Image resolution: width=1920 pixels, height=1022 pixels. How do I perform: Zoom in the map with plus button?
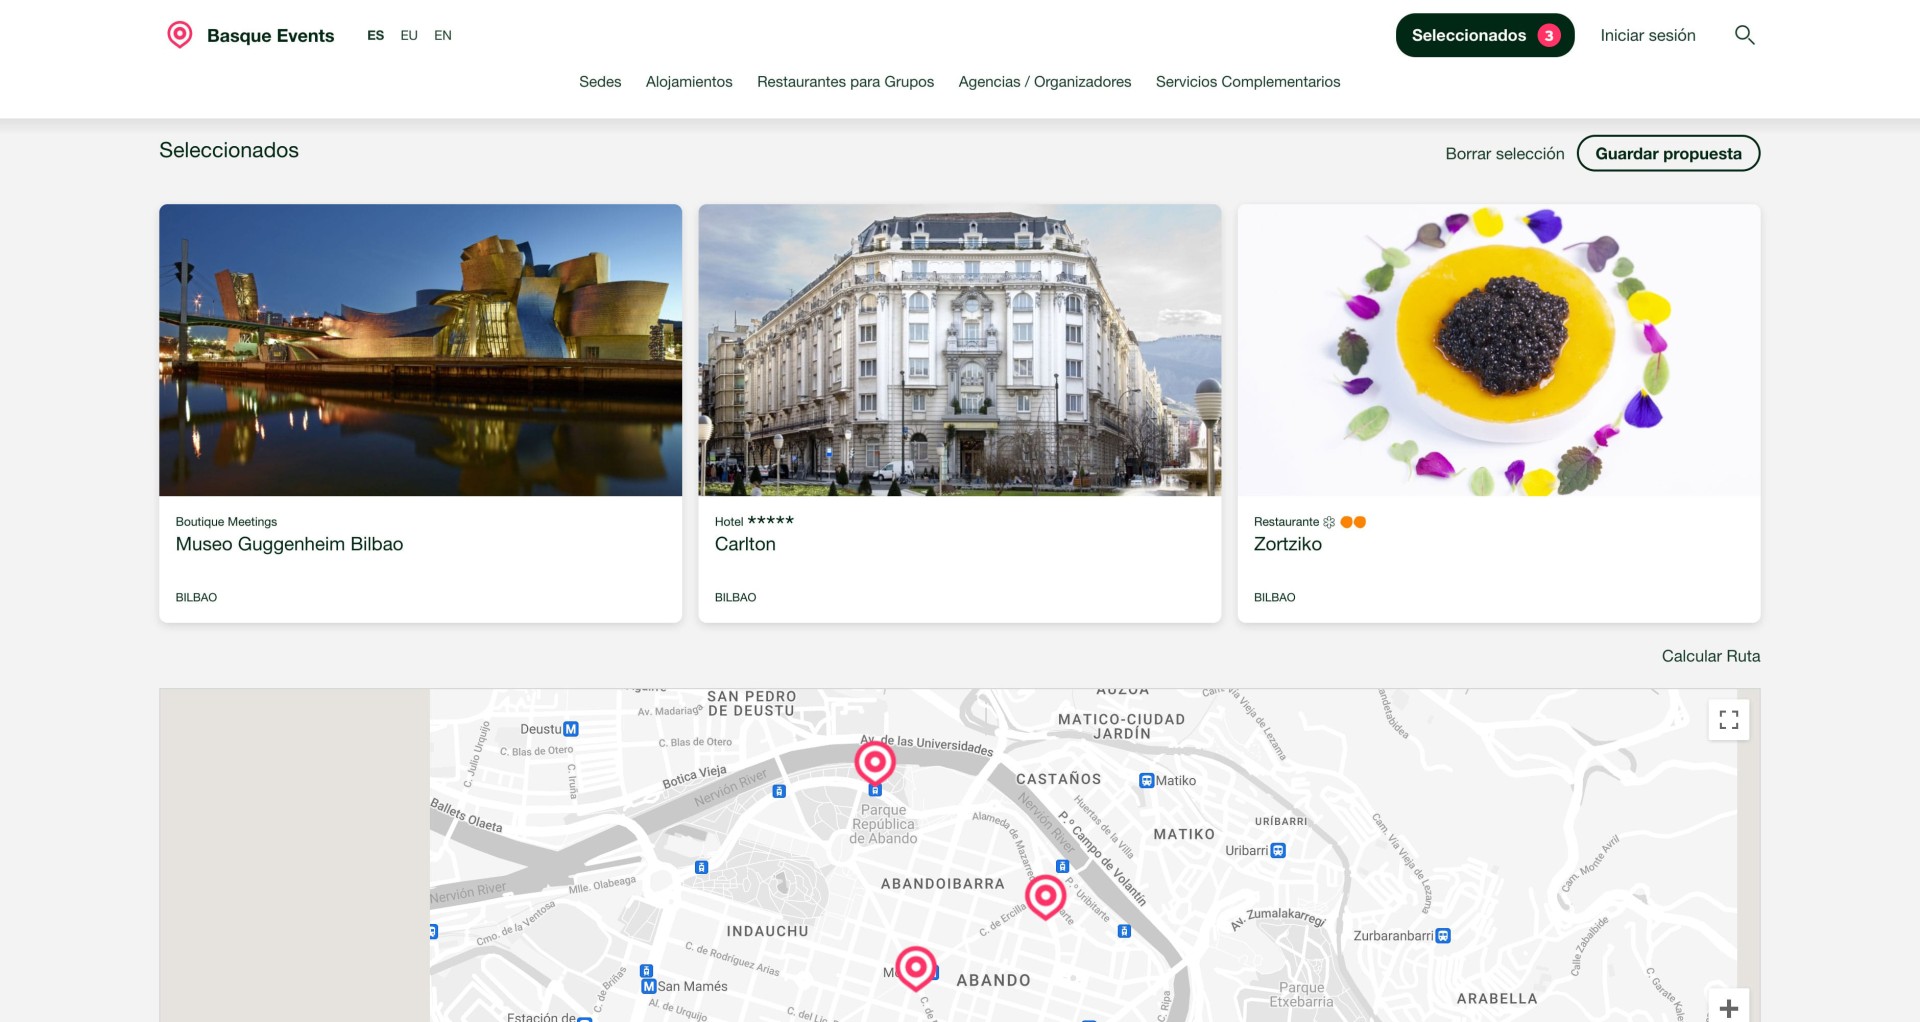1728,1008
